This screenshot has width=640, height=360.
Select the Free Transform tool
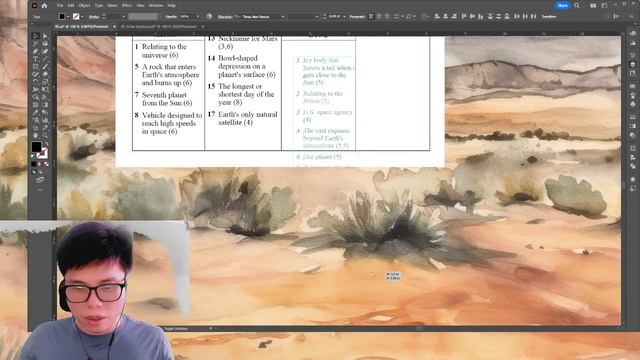45,89
